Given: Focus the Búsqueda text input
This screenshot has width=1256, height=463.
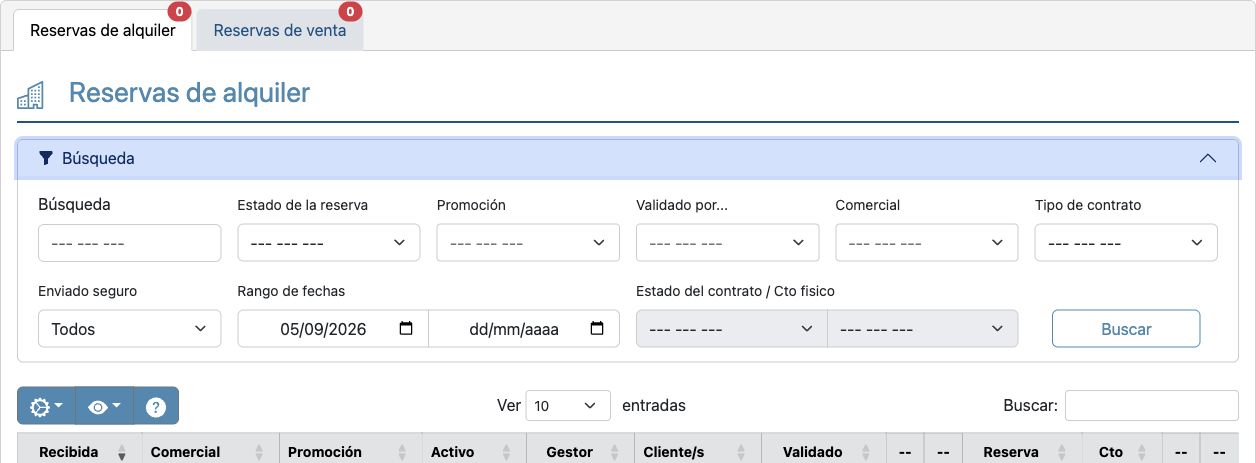Looking at the screenshot, I should click(129, 242).
